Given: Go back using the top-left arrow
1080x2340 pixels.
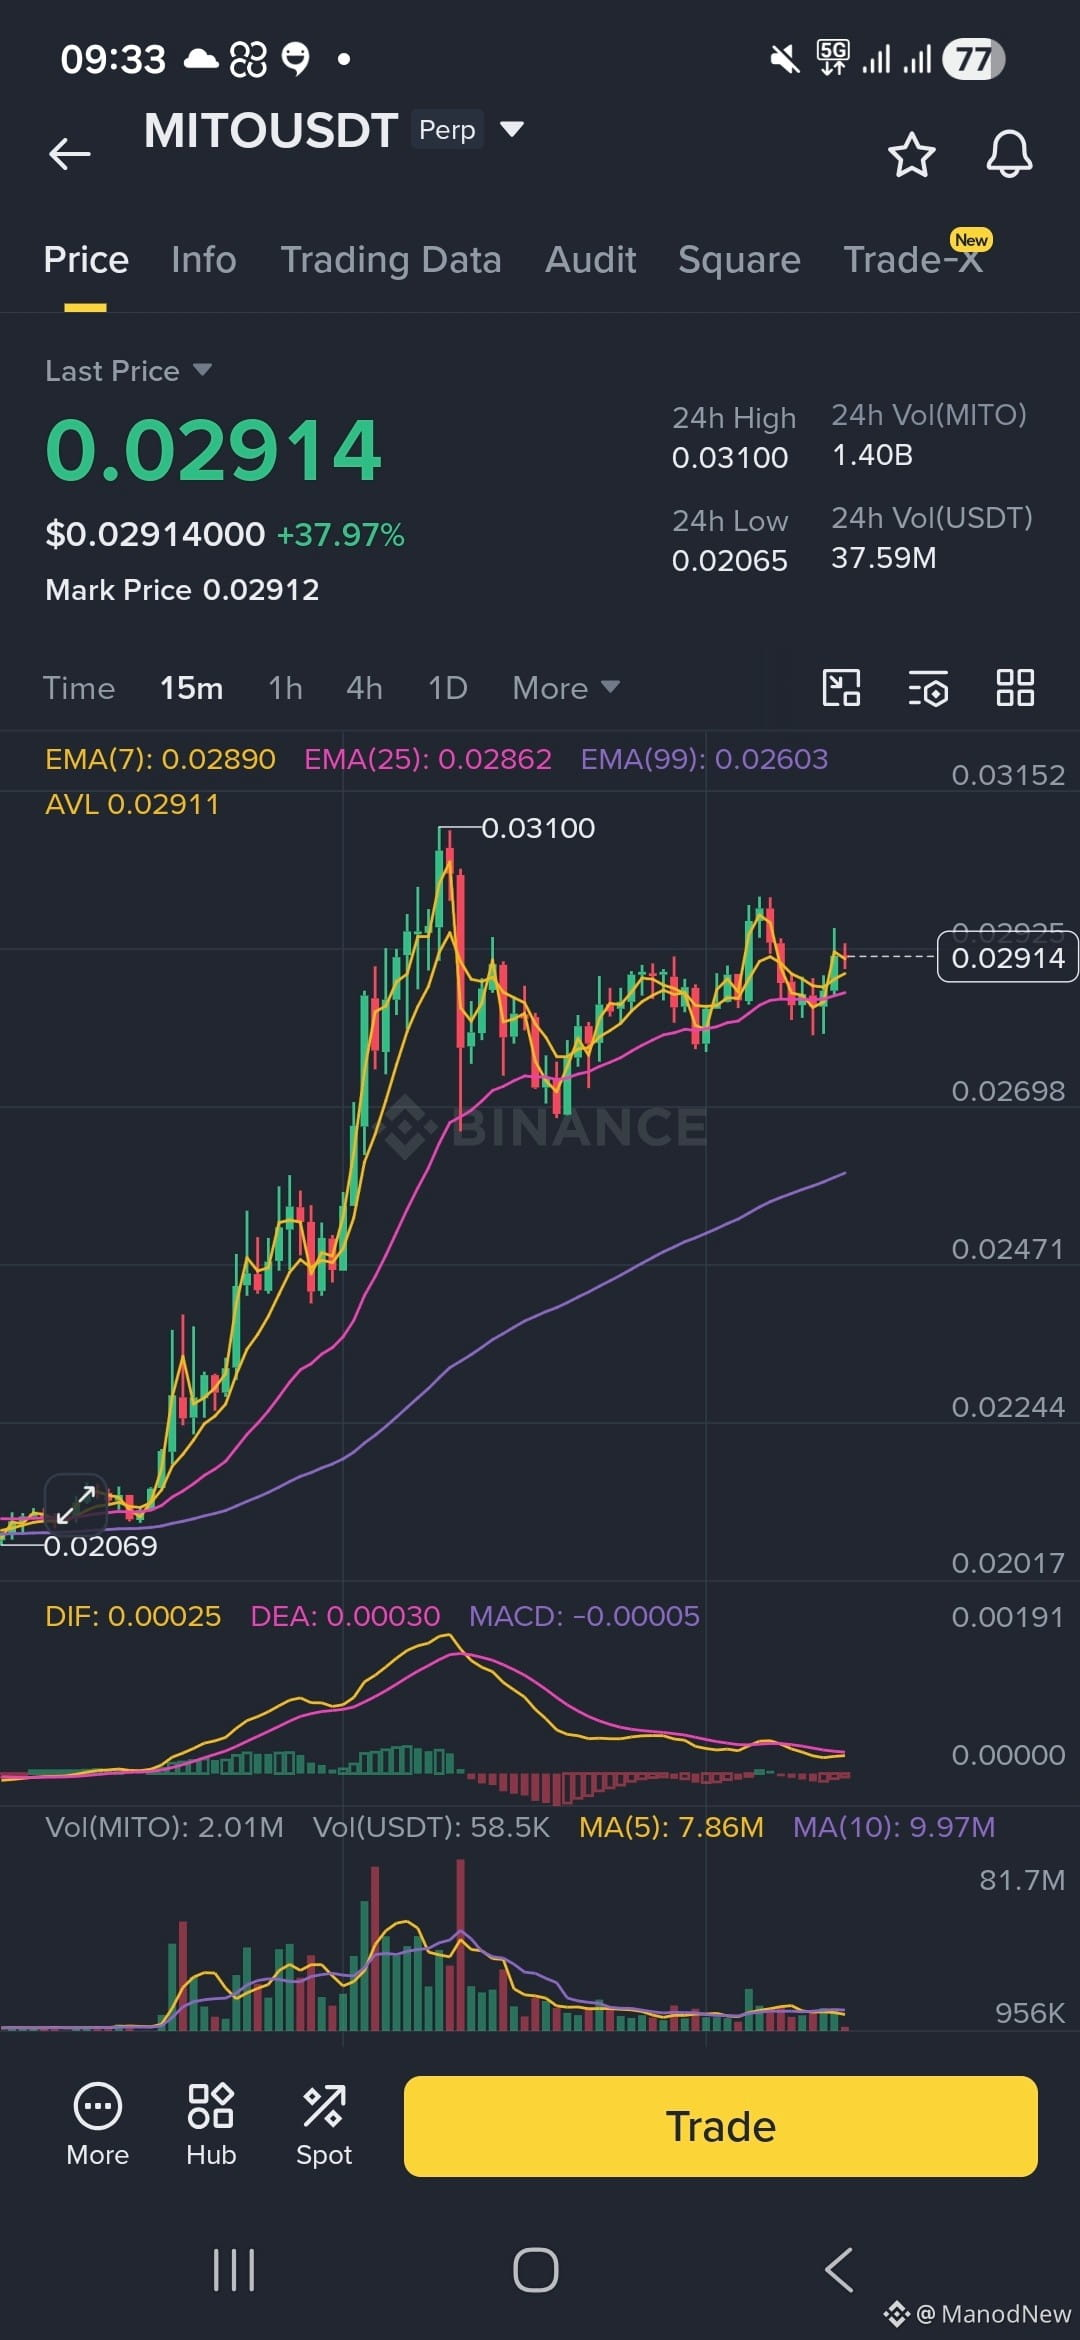Looking at the screenshot, I should click(70, 154).
